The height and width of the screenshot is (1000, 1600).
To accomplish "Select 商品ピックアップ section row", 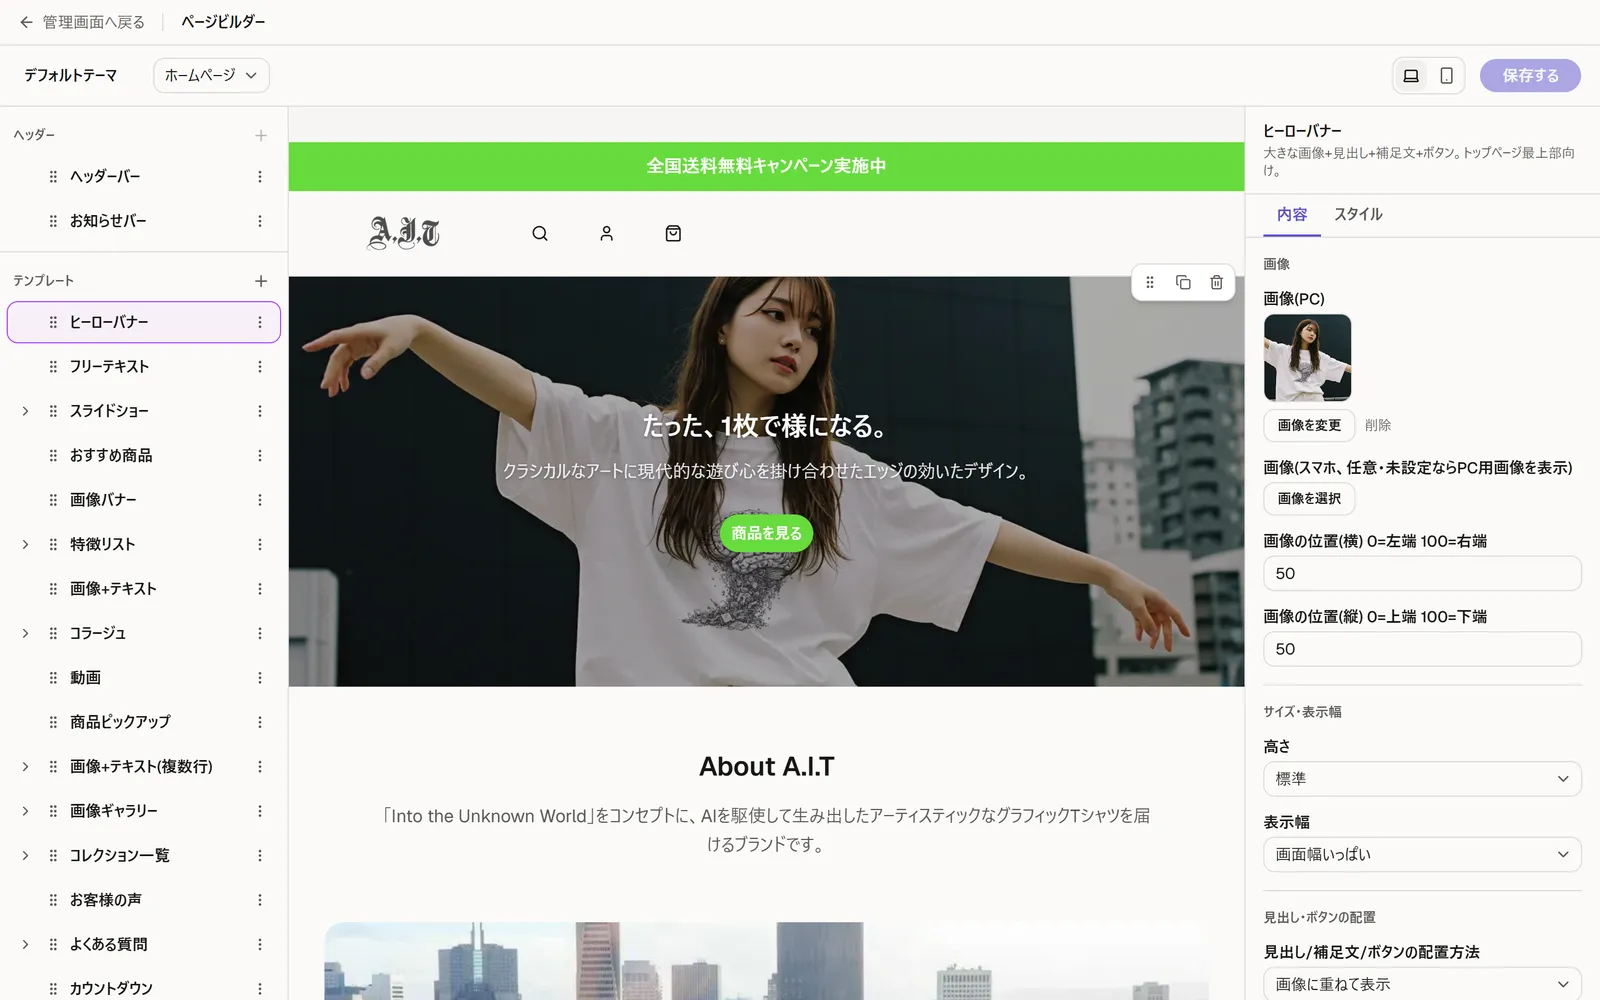I will [x=144, y=722].
